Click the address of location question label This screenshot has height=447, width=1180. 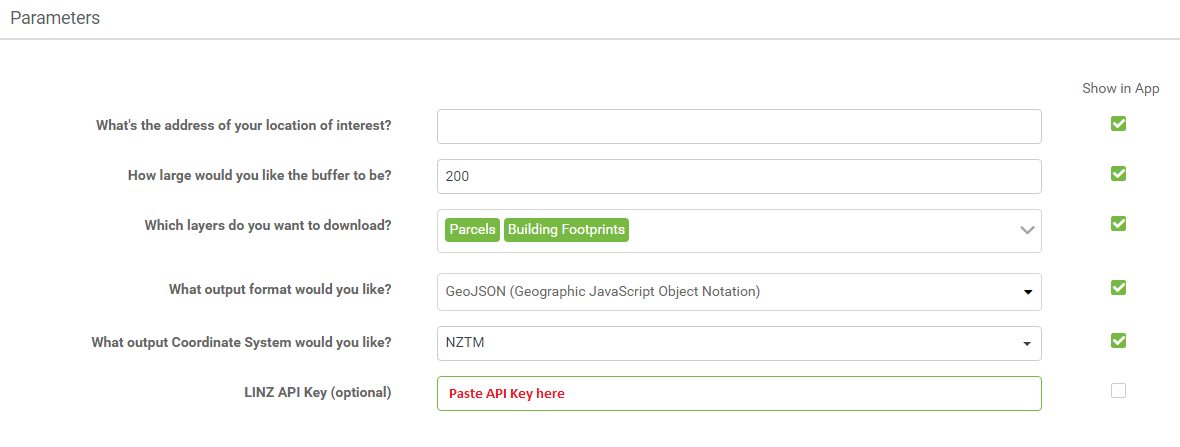[243, 125]
